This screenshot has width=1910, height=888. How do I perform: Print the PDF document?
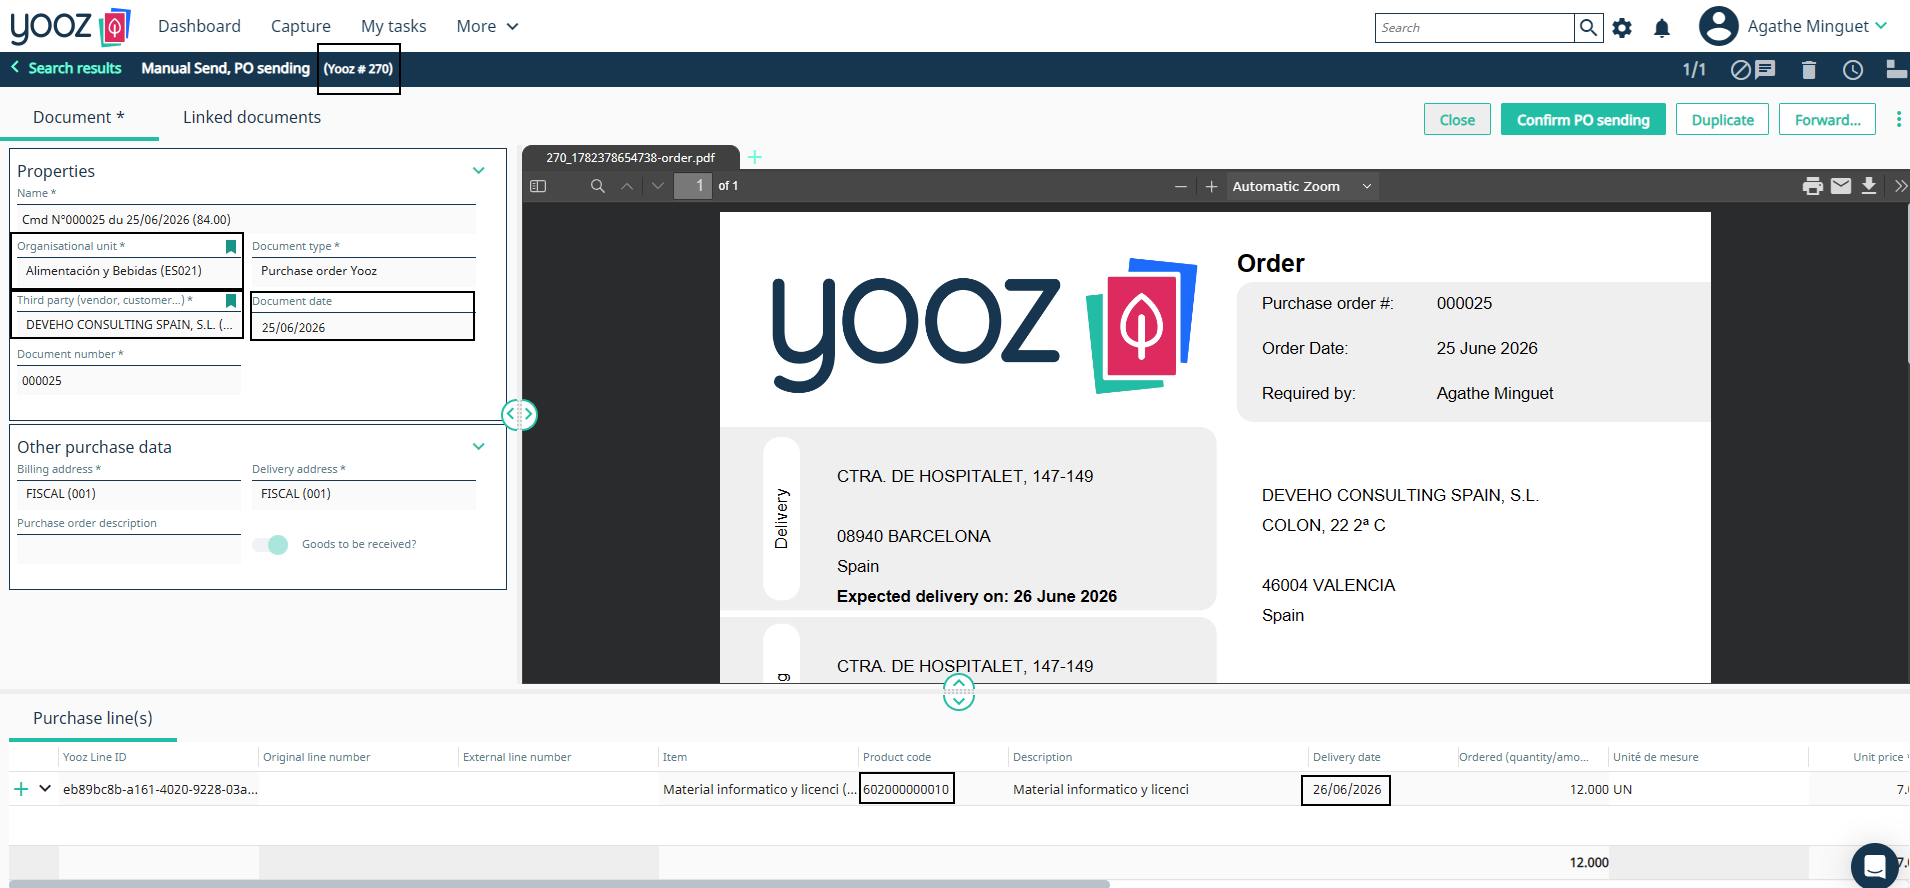[x=1812, y=186]
